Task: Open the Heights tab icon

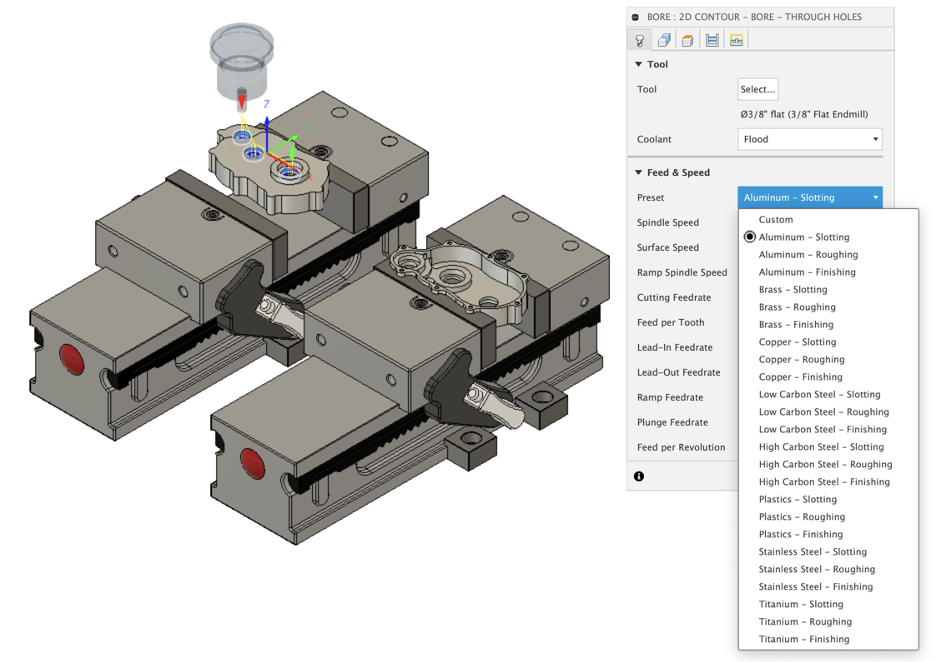Action: [x=687, y=41]
